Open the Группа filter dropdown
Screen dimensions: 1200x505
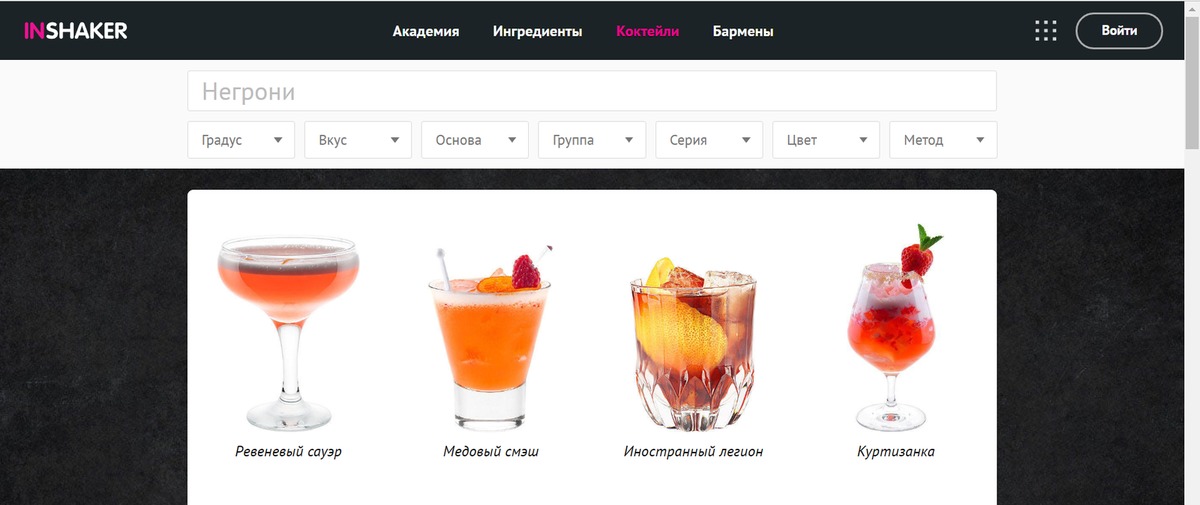point(592,140)
